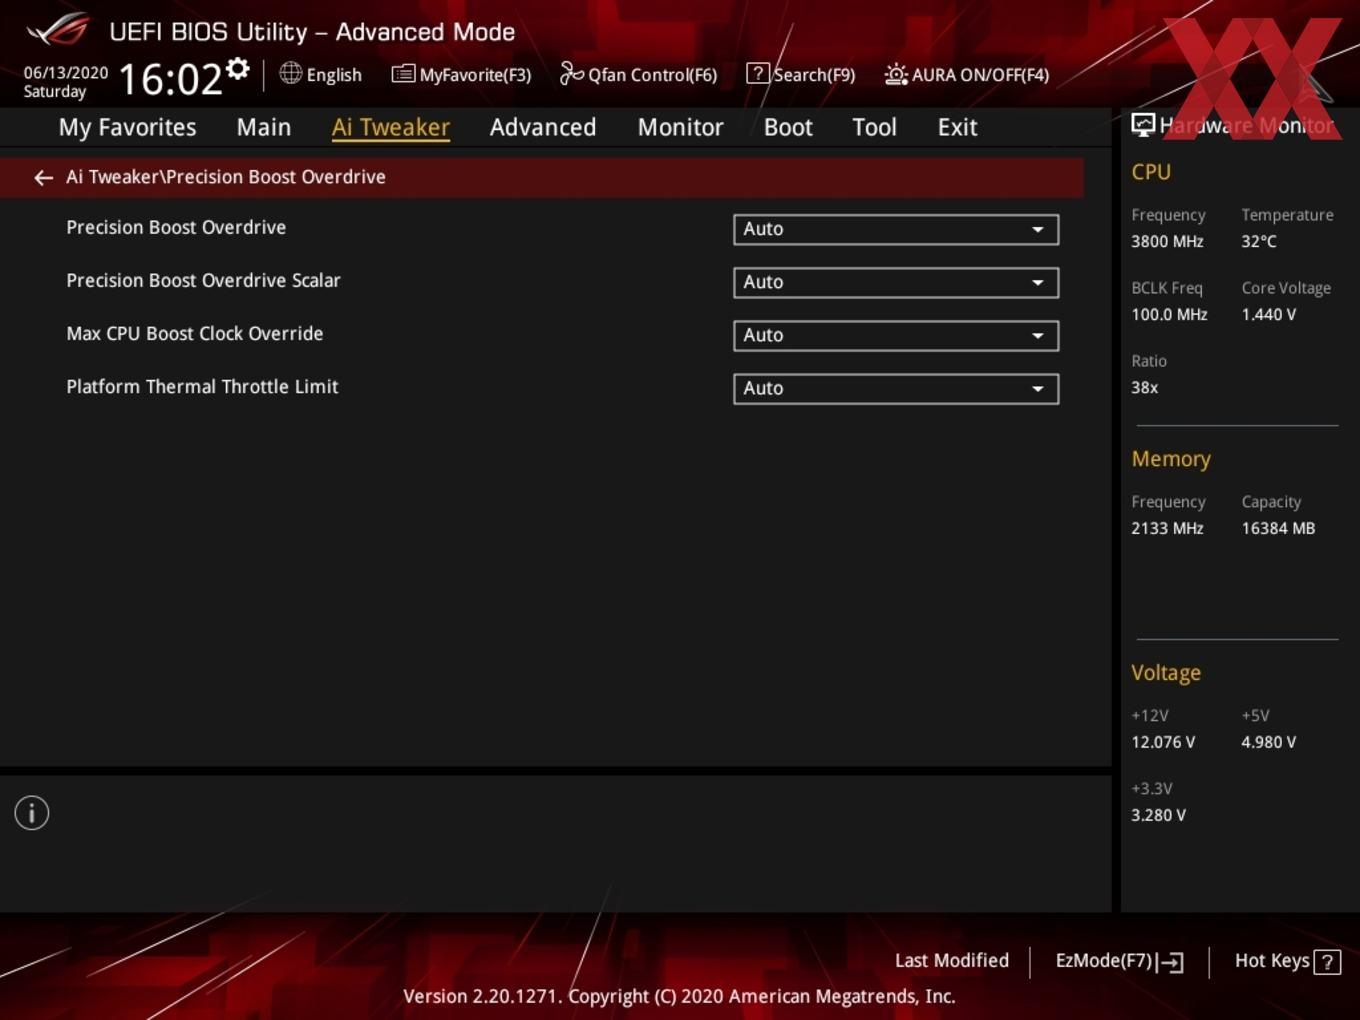
Task: Open Qfan Control(F6)
Action: 639,74
